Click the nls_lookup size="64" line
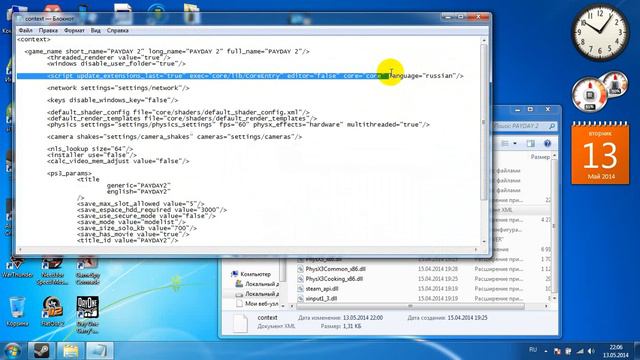The width and height of the screenshot is (640, 360). pyautogui.click(x=90, y=149)
